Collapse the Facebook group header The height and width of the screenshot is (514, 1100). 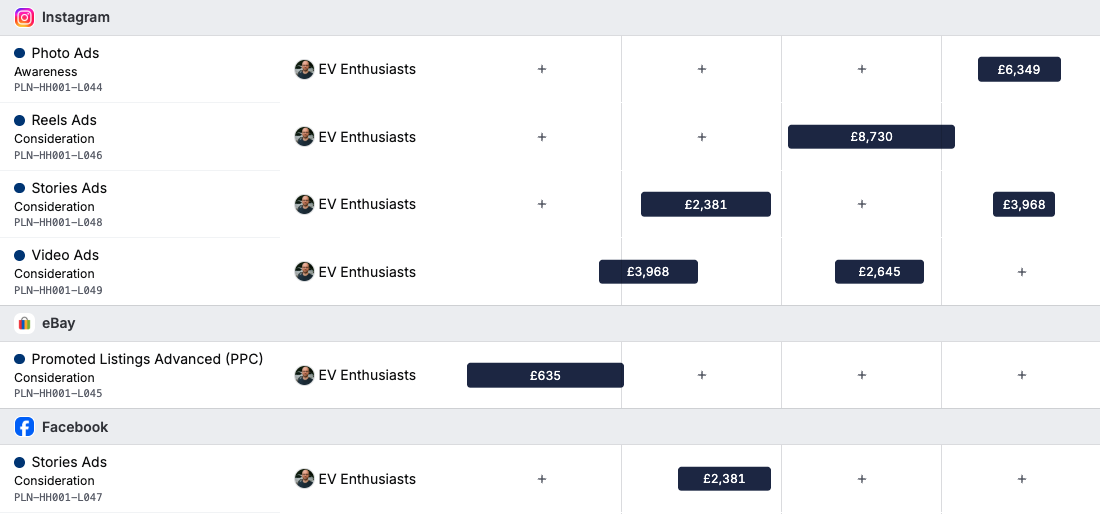point(75,427)
